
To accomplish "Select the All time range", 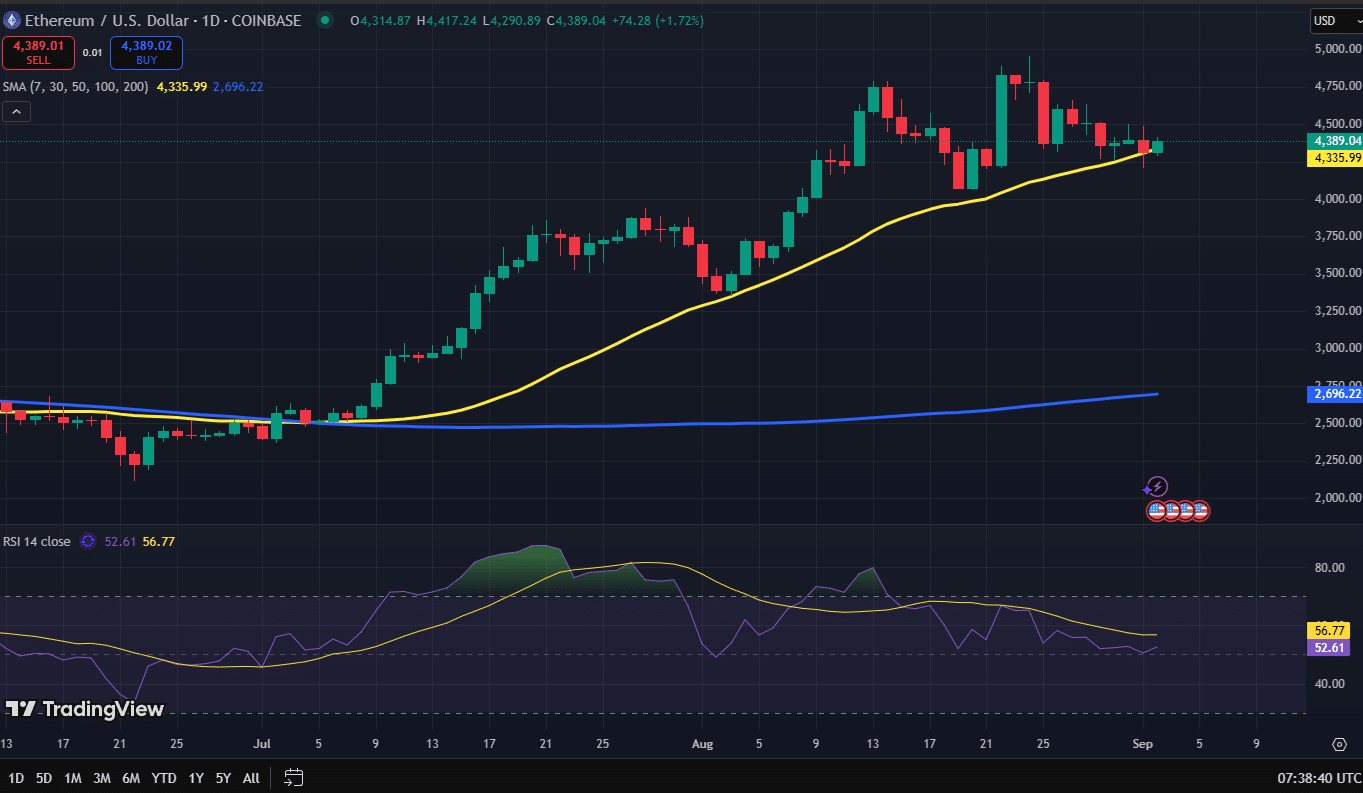I will point(251,777).
